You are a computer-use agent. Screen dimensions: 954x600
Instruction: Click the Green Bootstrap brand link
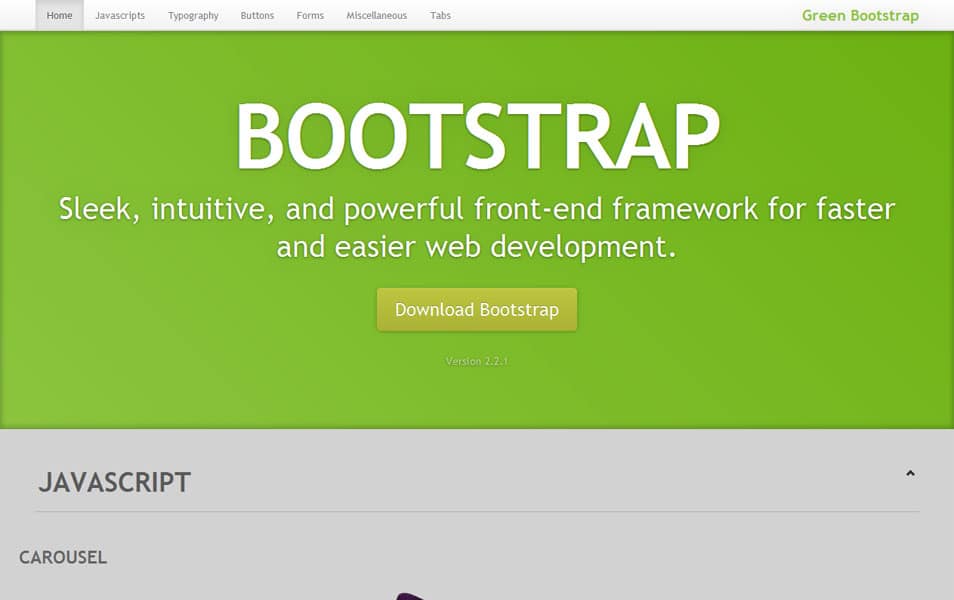point(860,15)
